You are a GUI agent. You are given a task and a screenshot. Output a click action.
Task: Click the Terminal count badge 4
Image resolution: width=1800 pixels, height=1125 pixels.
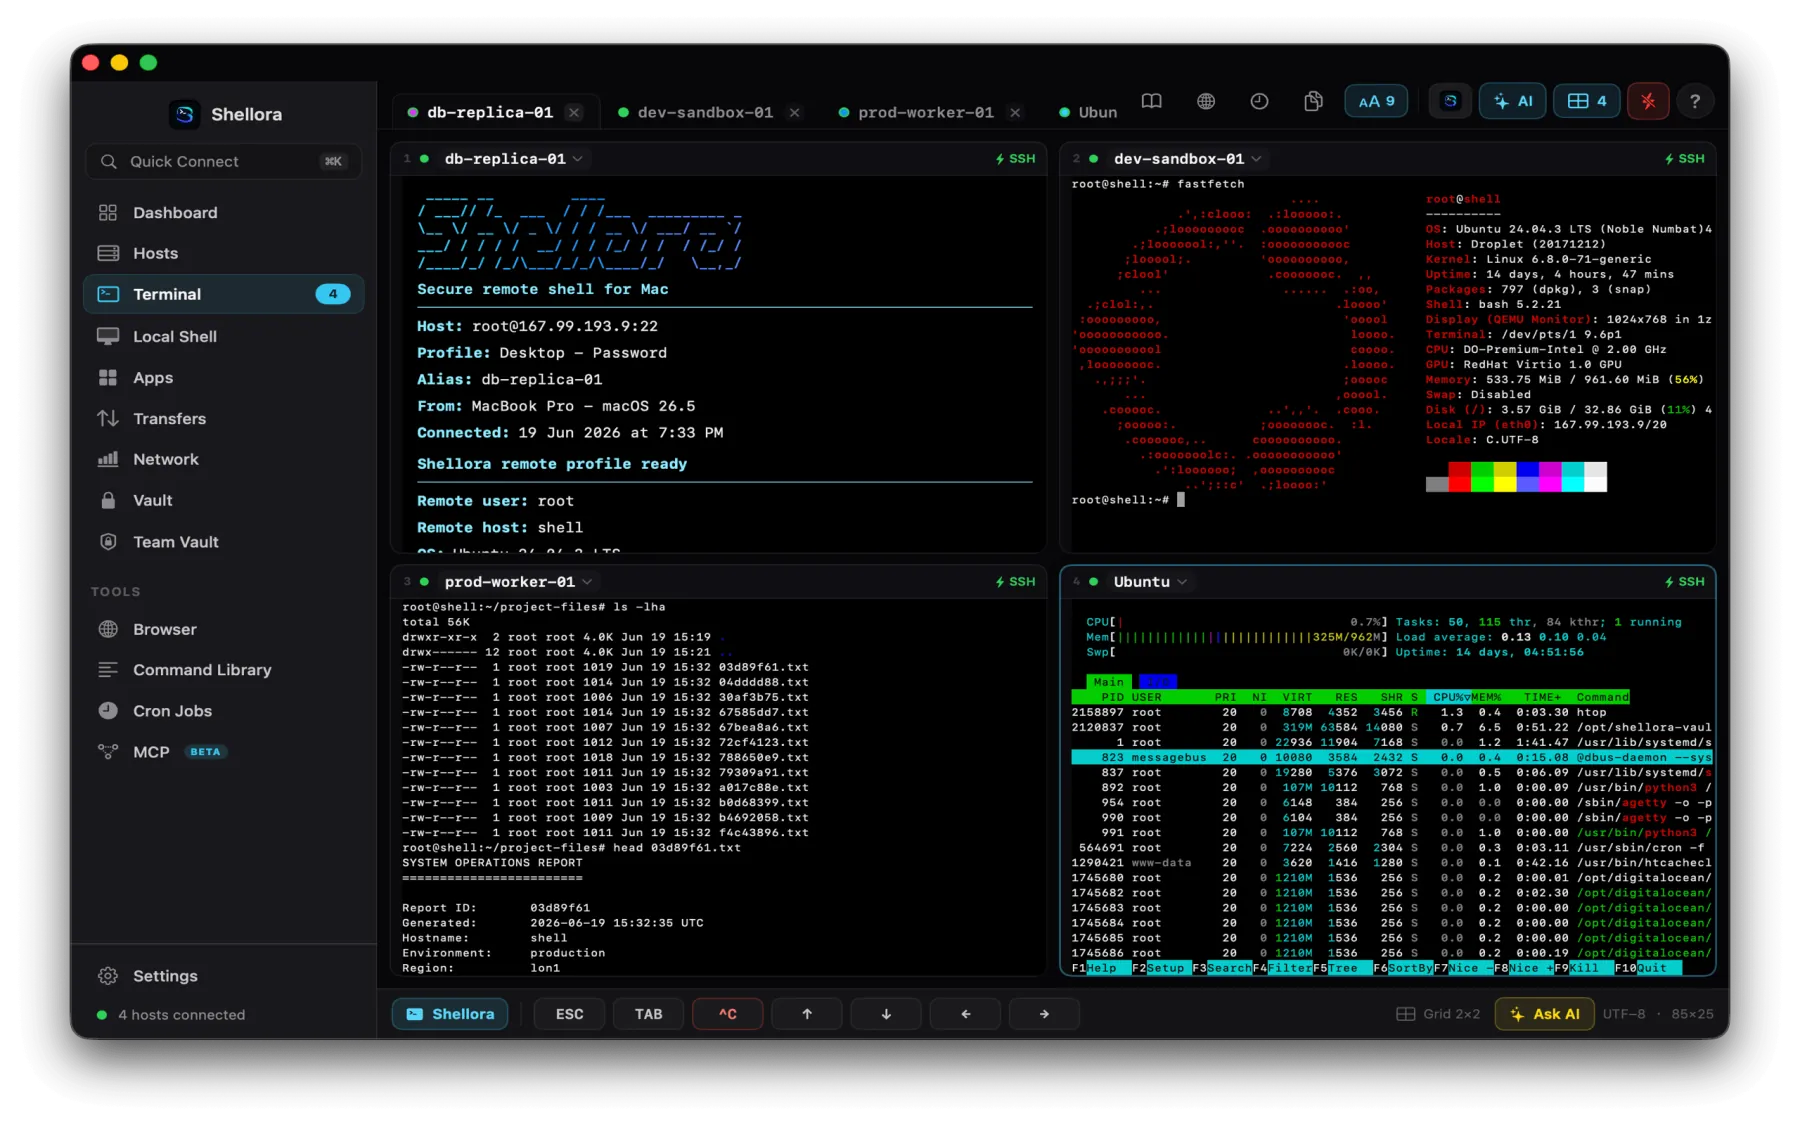333,294
